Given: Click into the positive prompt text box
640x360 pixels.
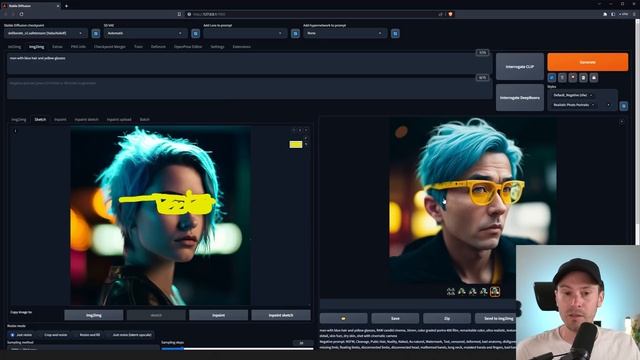Looking at the screenshot, I should [x=249, y=64].
